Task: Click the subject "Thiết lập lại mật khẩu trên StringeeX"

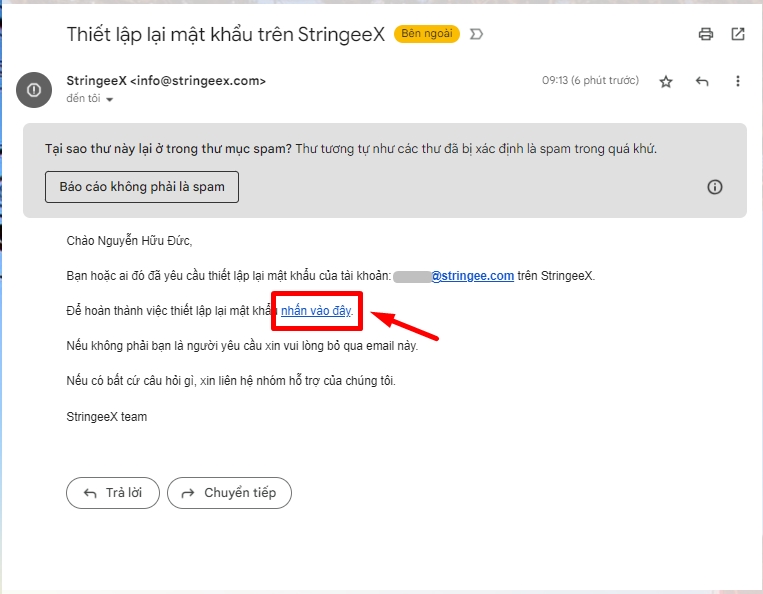Action: [x=225, y=34]
